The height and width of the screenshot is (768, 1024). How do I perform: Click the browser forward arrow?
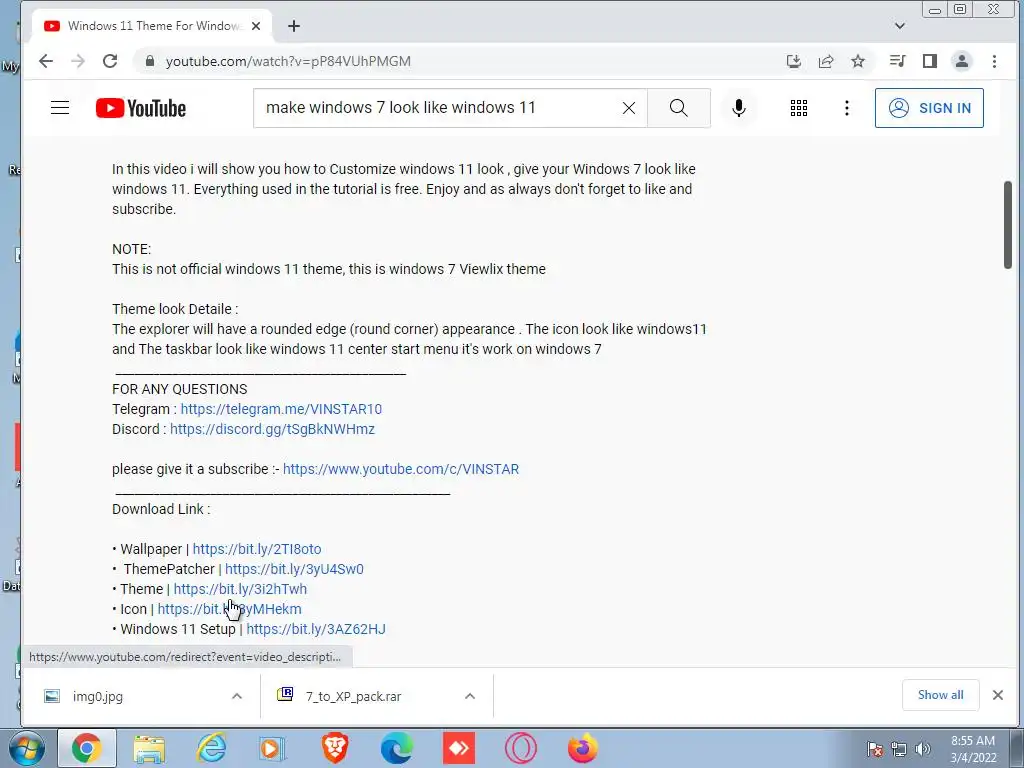pyautogui.click(x=78, y=61)
